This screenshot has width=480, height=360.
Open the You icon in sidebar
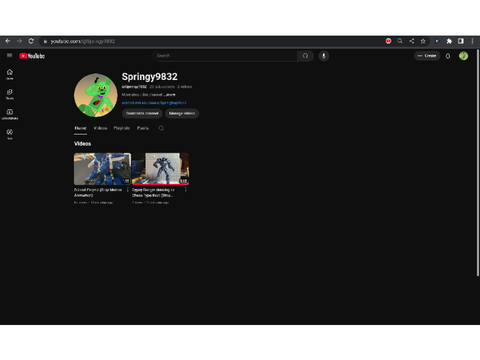pyautogui.click(x=10, y=134)
